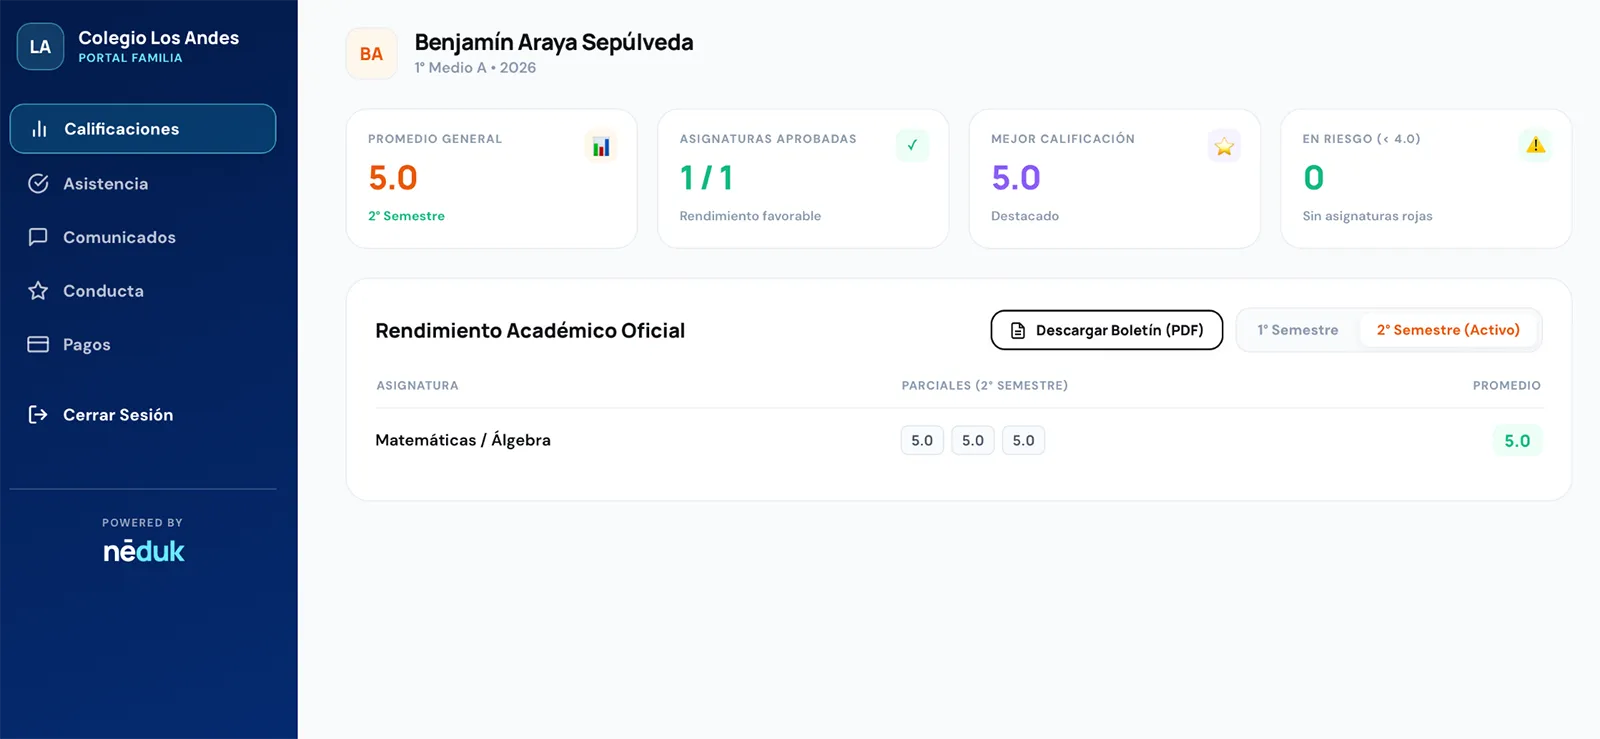Click the purple 5.0 best grade value
This screenshot has height=739, width=1600.
1016,178
